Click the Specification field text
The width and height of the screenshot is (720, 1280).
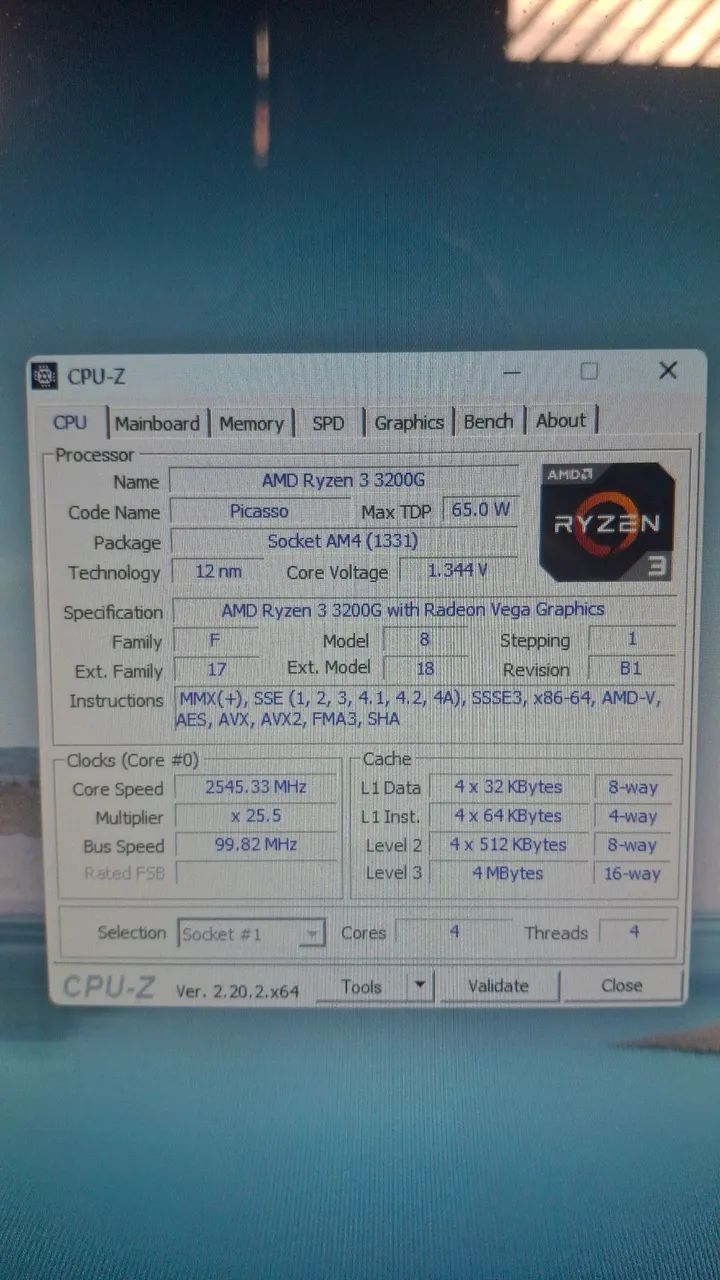click(x=424, y=609)
